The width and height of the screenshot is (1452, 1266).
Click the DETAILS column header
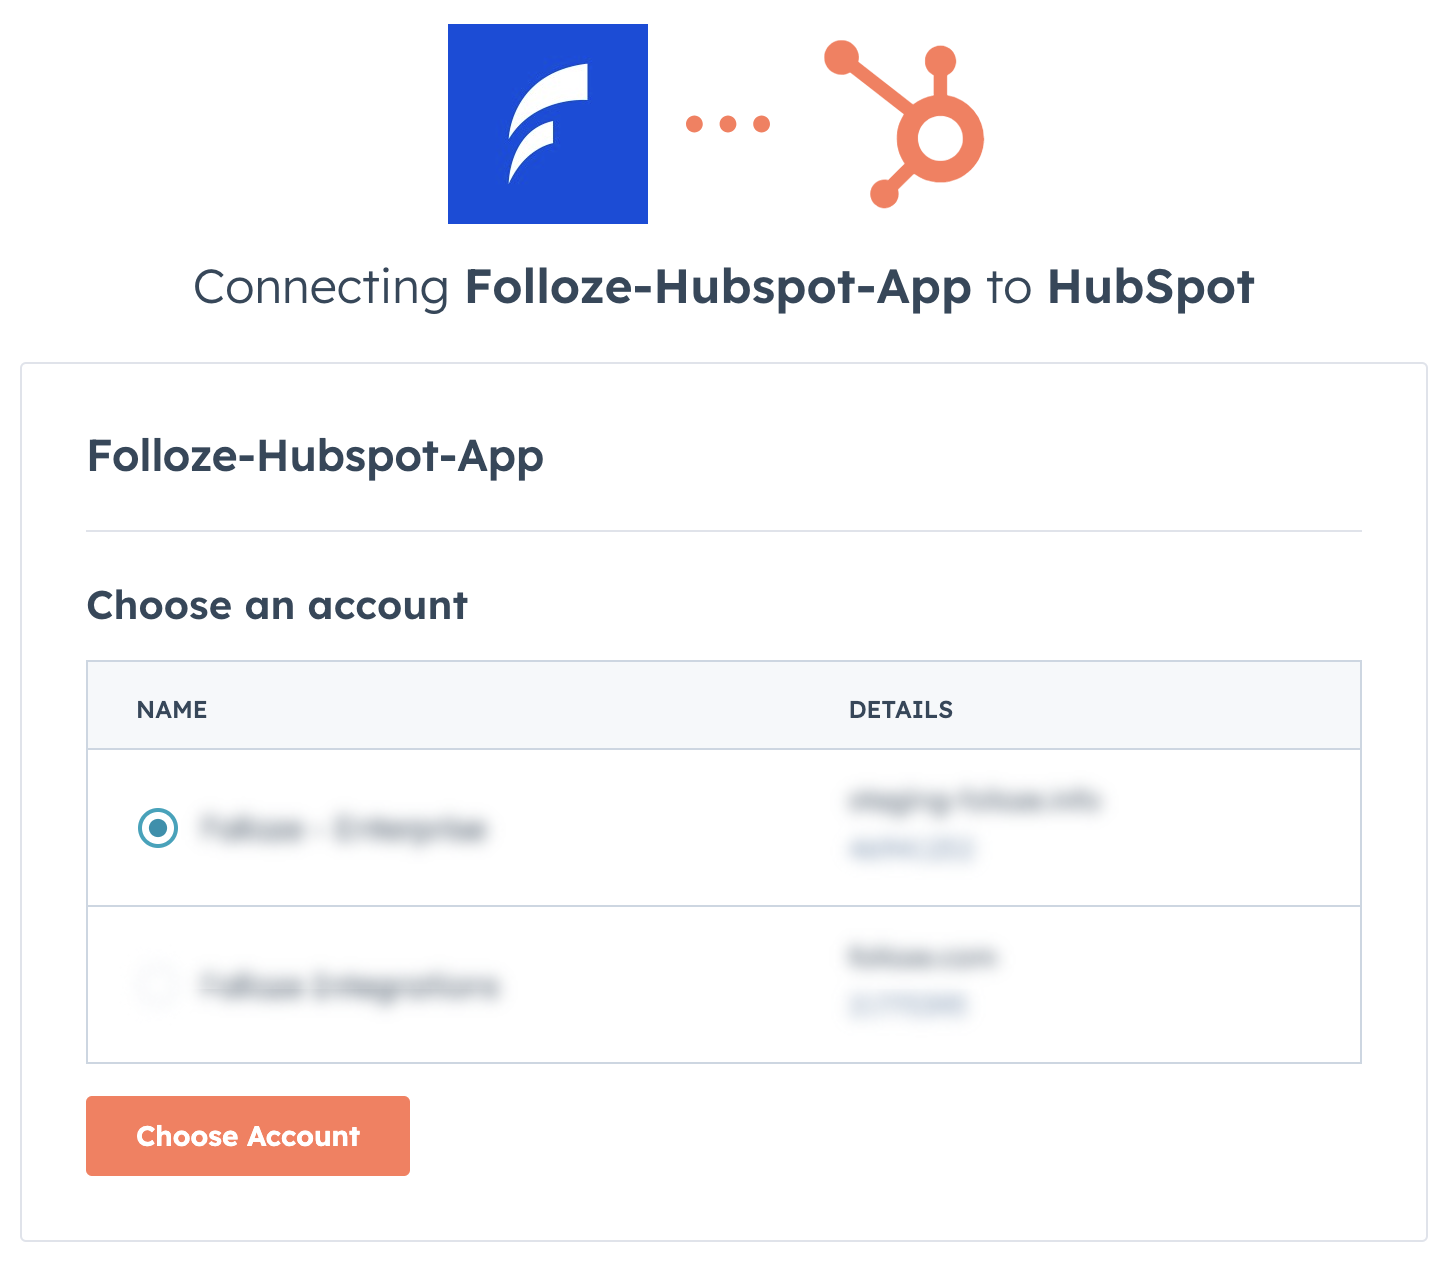coord(900,710)
